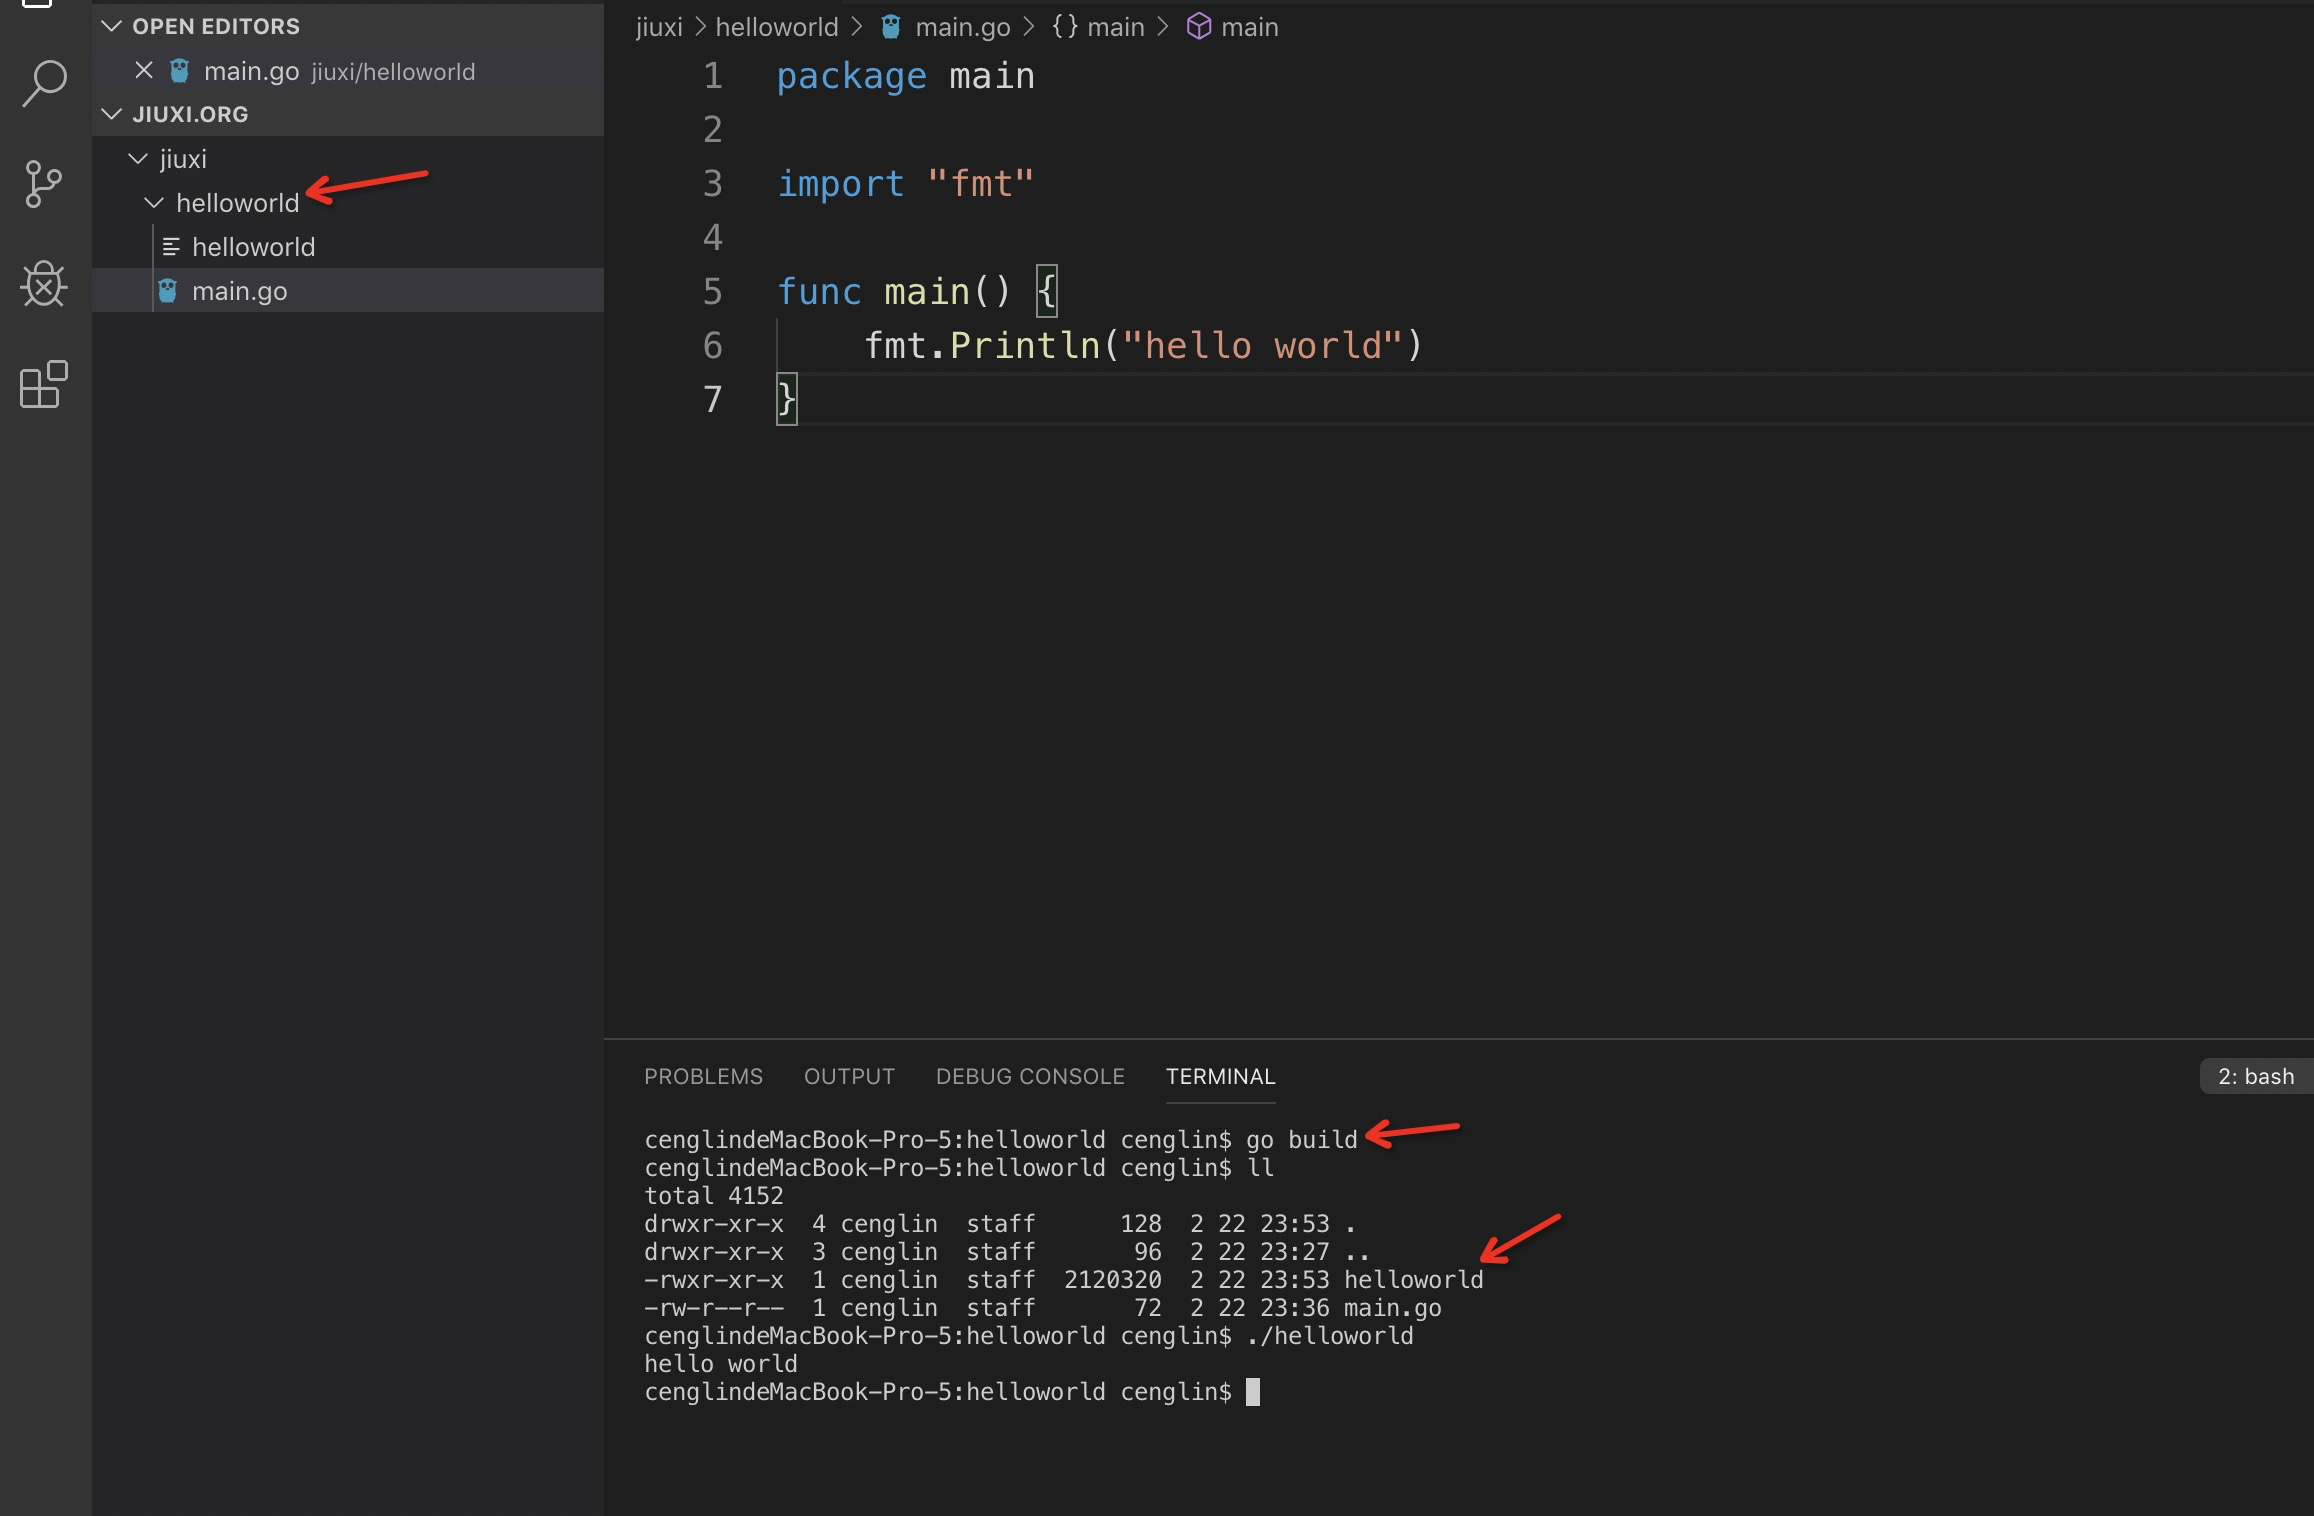Open the Run and Debug view

(x=44, y=284)
